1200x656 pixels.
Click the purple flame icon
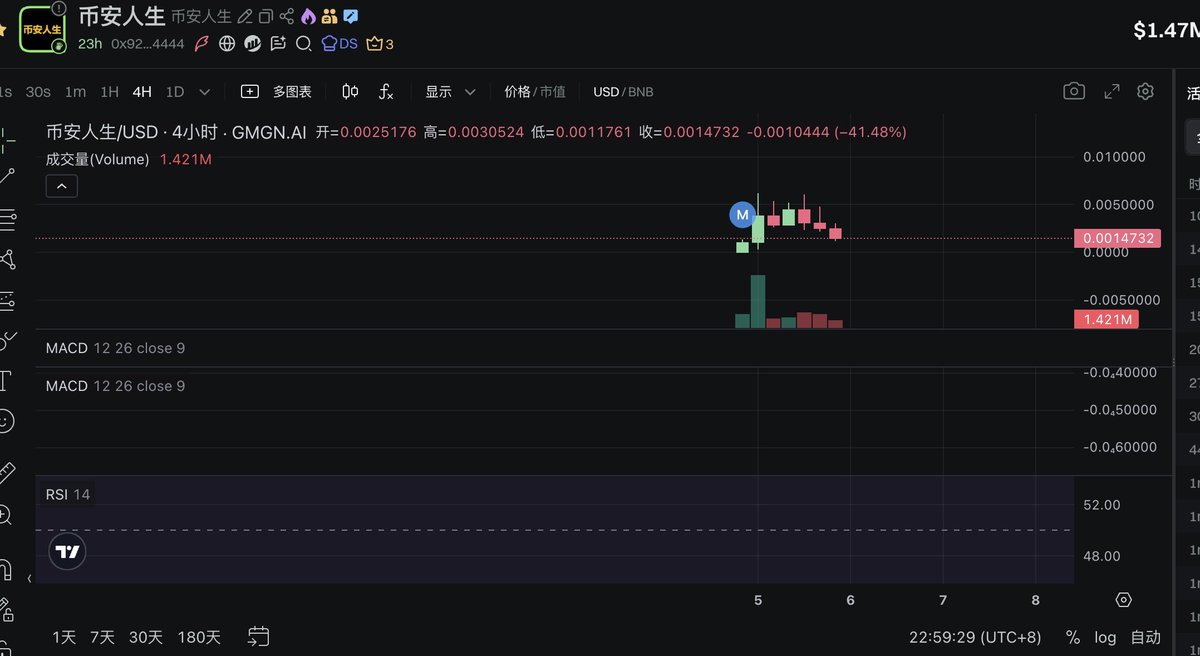pos(308,16)
